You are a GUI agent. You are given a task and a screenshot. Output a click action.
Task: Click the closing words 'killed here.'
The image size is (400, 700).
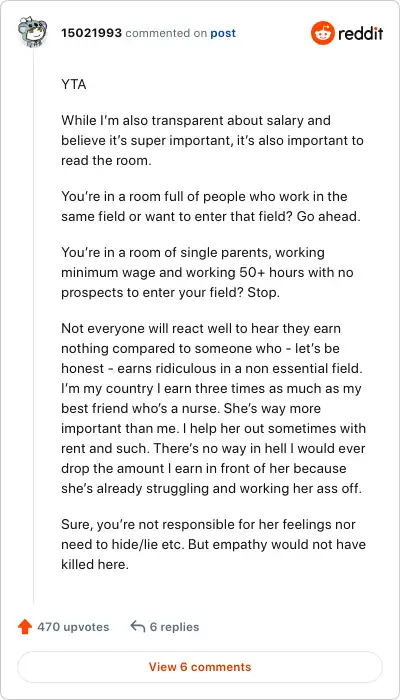95,564
